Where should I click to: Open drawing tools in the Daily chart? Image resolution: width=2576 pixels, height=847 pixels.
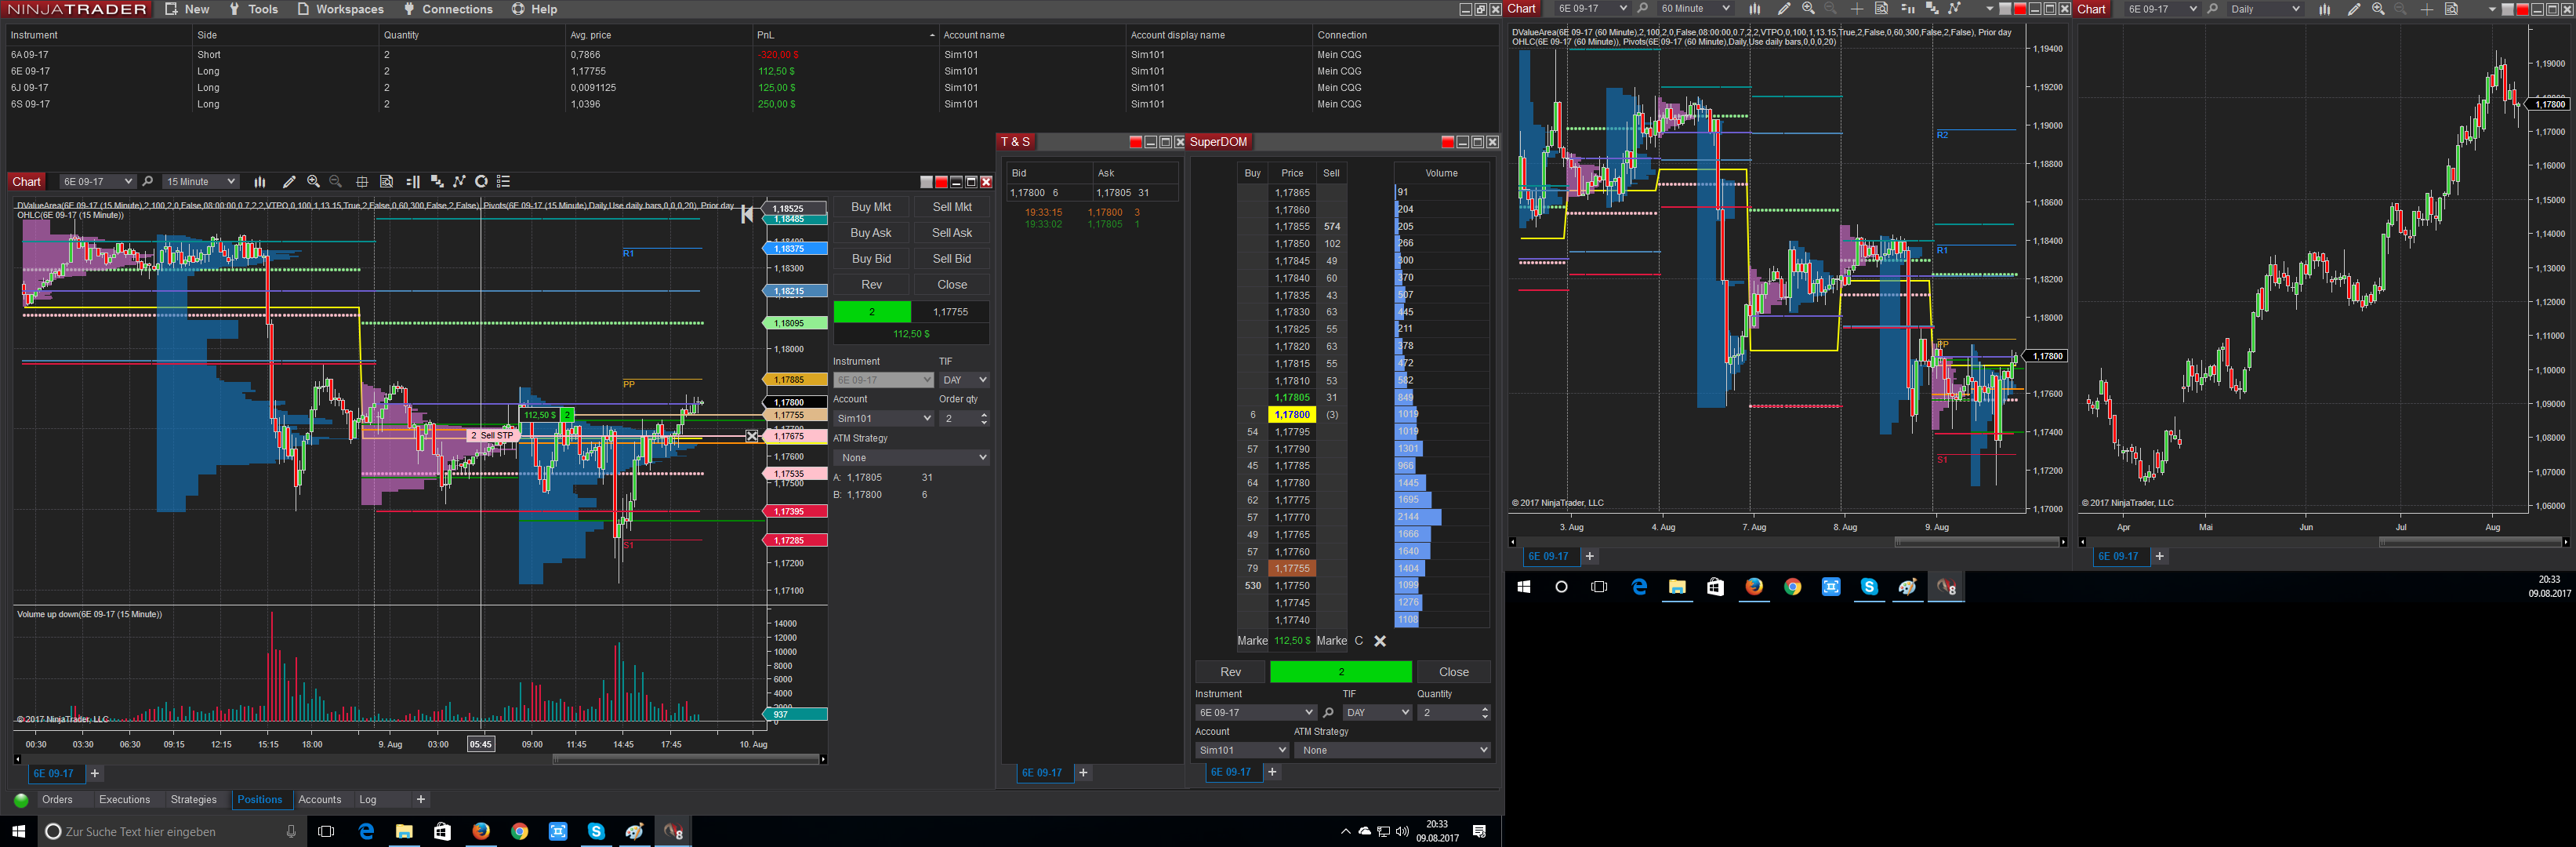coord(2354,9)
